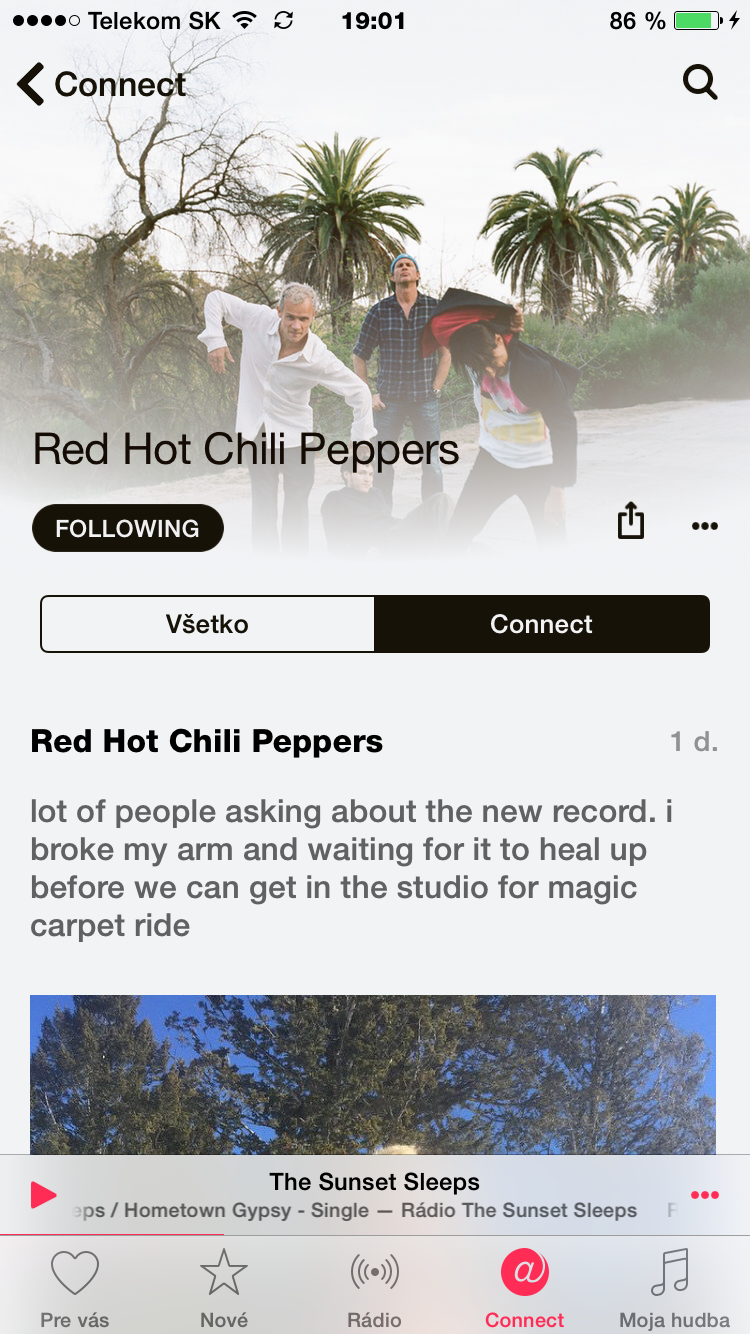The image size is (750, 1334).
Task: Open the red mini-player options ellipsis
Action: [705, 1195]
